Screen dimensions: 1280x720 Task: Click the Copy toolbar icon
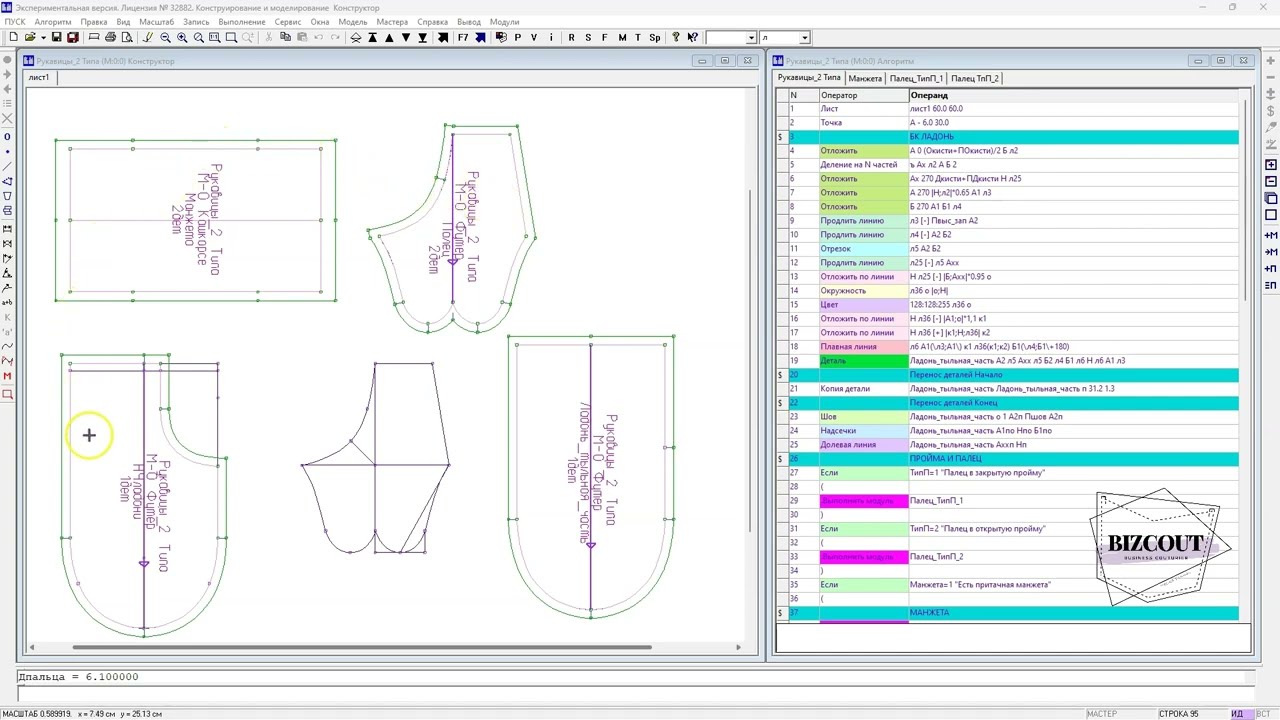286,38
